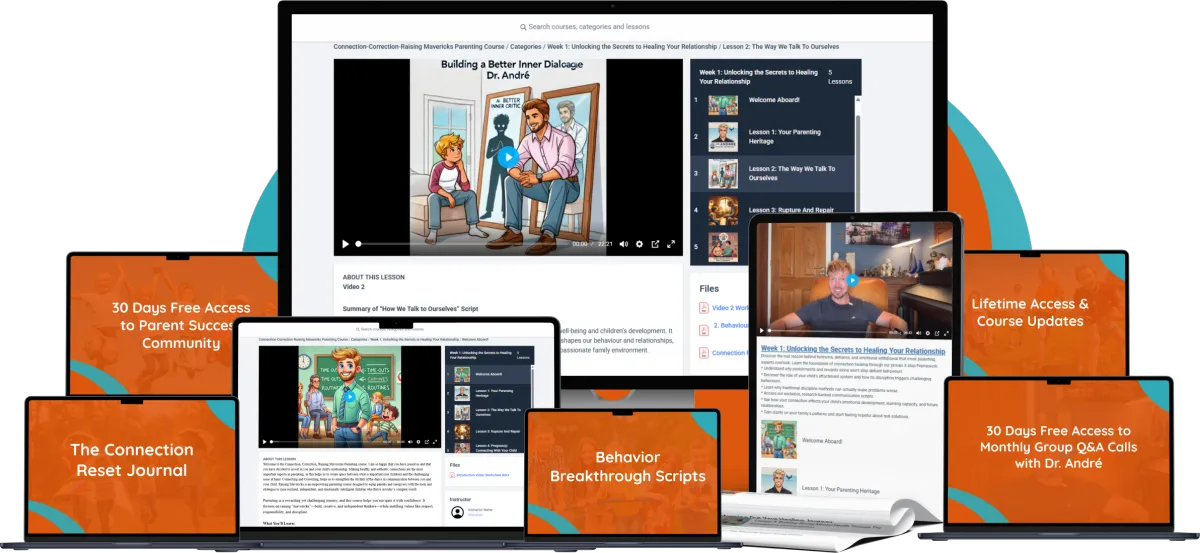
Task: Open course-name breadcrumb on the monitor
Action: pyautogui.click(x=418, y=47)
